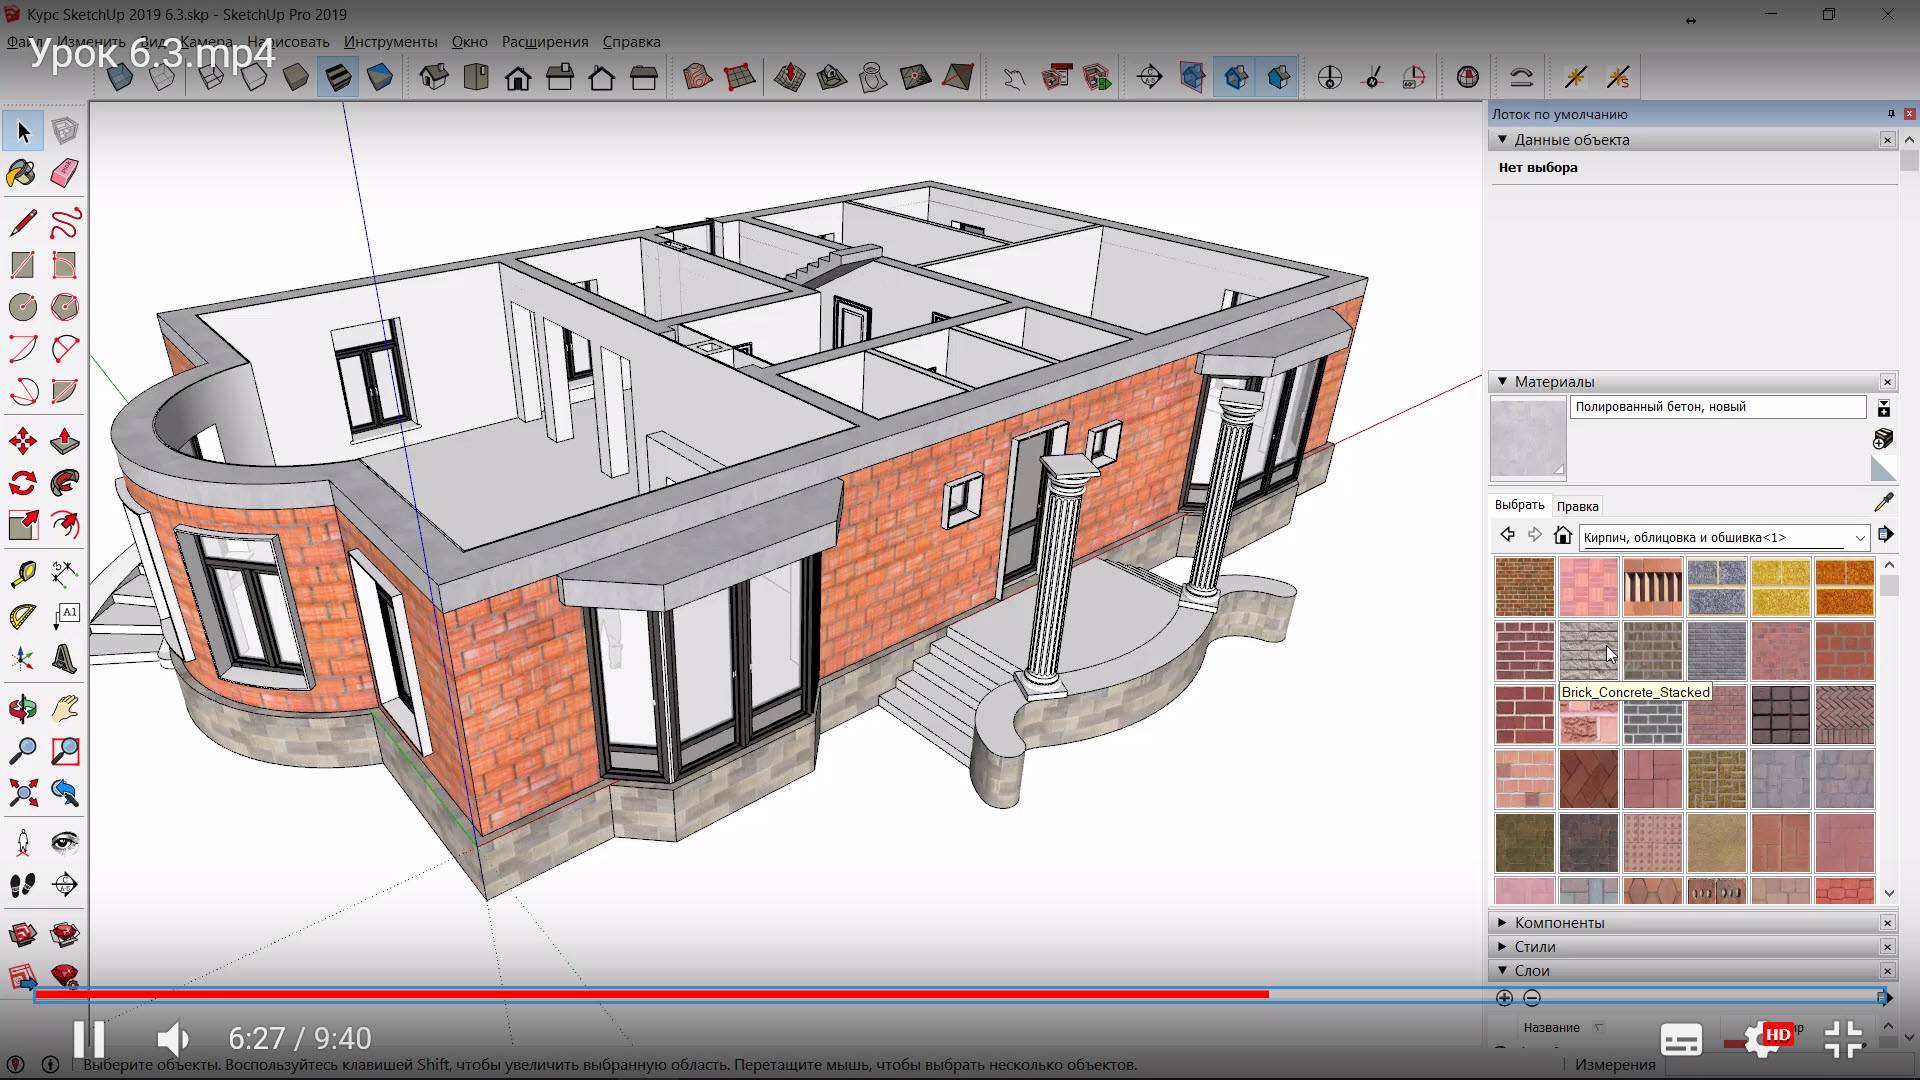This screenshot has height=1080, width=1920.
Task: Pick the Zoom magnifier tool
Action: click(x=22, y=751)
